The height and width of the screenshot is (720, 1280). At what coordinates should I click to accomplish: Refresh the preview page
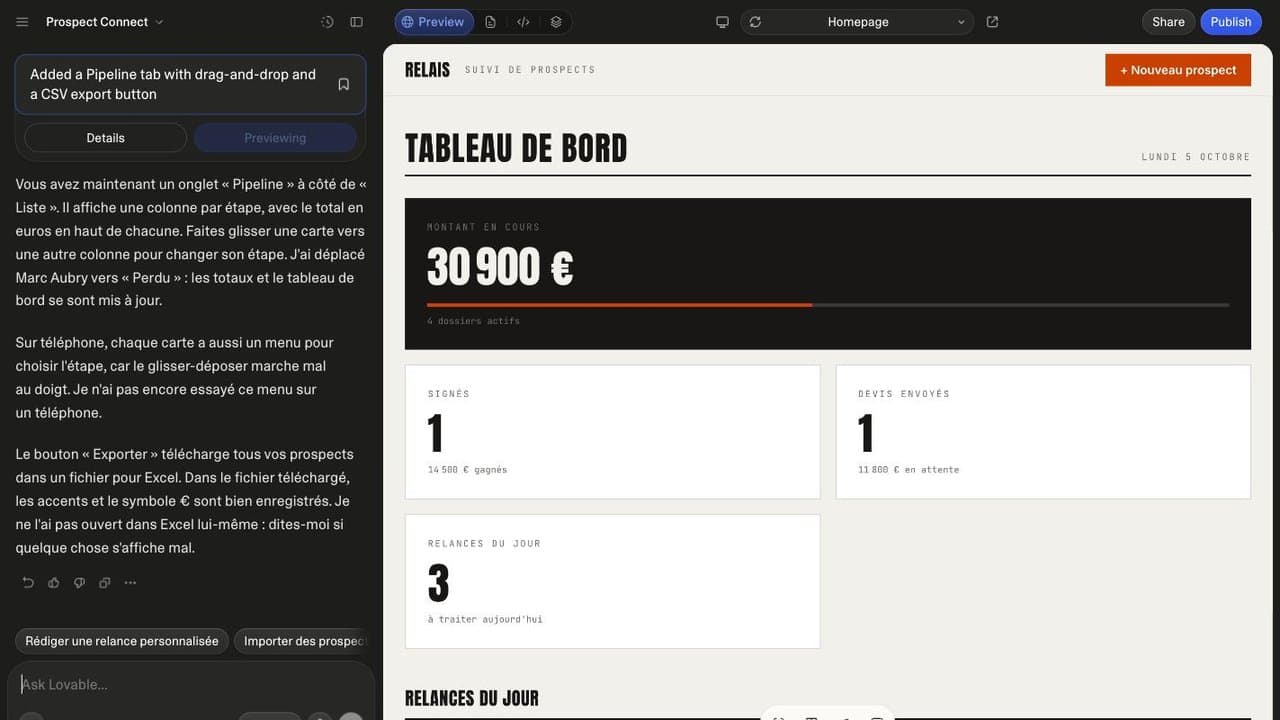(x=755, y=22)
